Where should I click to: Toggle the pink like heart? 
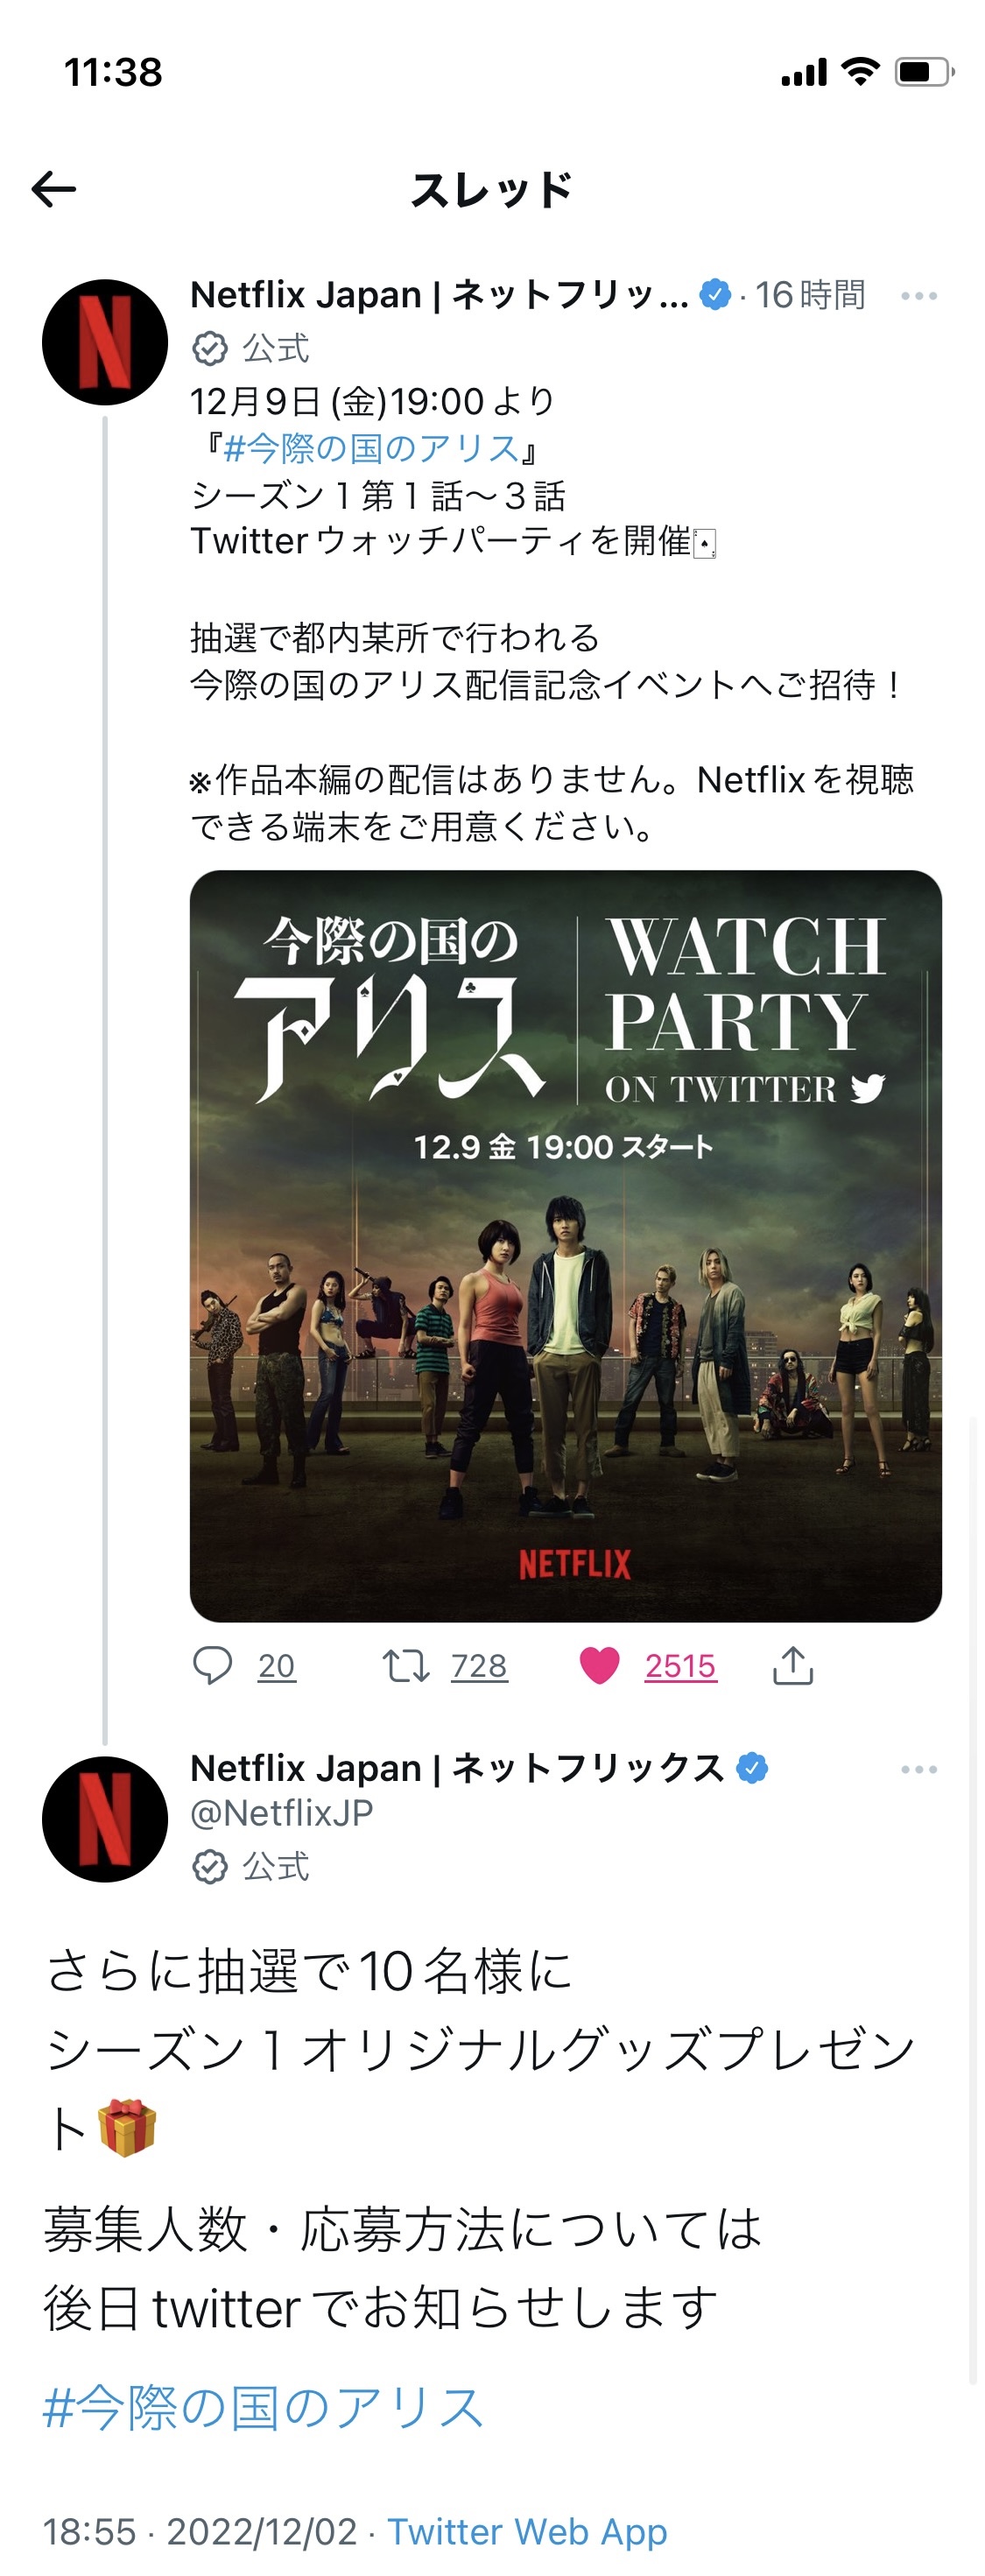(600, 1666)
